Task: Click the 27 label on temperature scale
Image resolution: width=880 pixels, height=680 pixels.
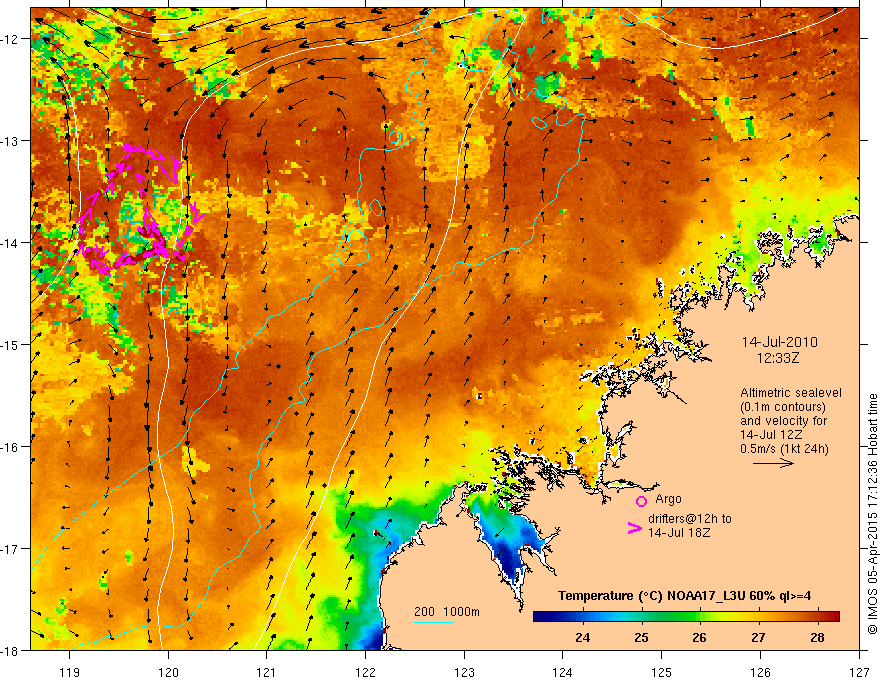Action: point(758,637)
